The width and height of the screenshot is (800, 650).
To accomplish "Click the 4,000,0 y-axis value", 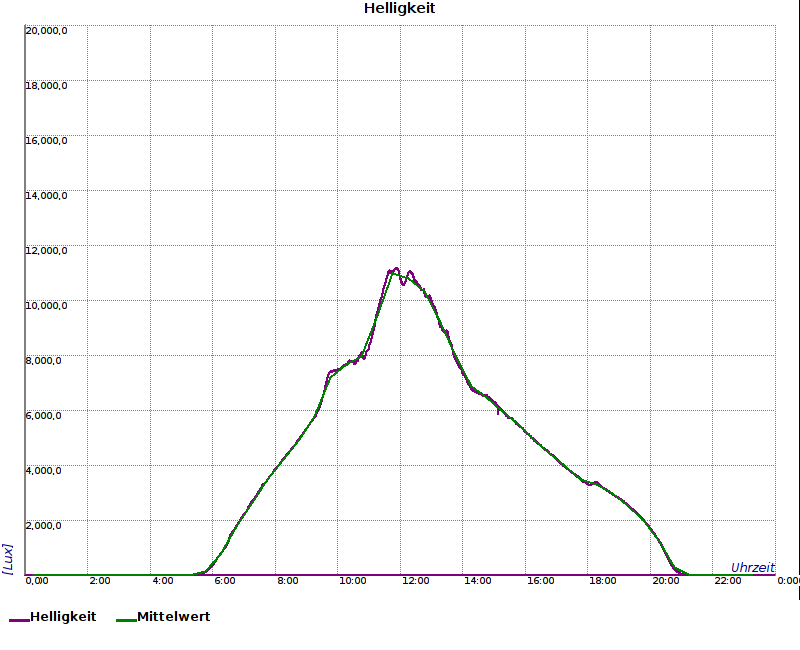I will (43, 471).
